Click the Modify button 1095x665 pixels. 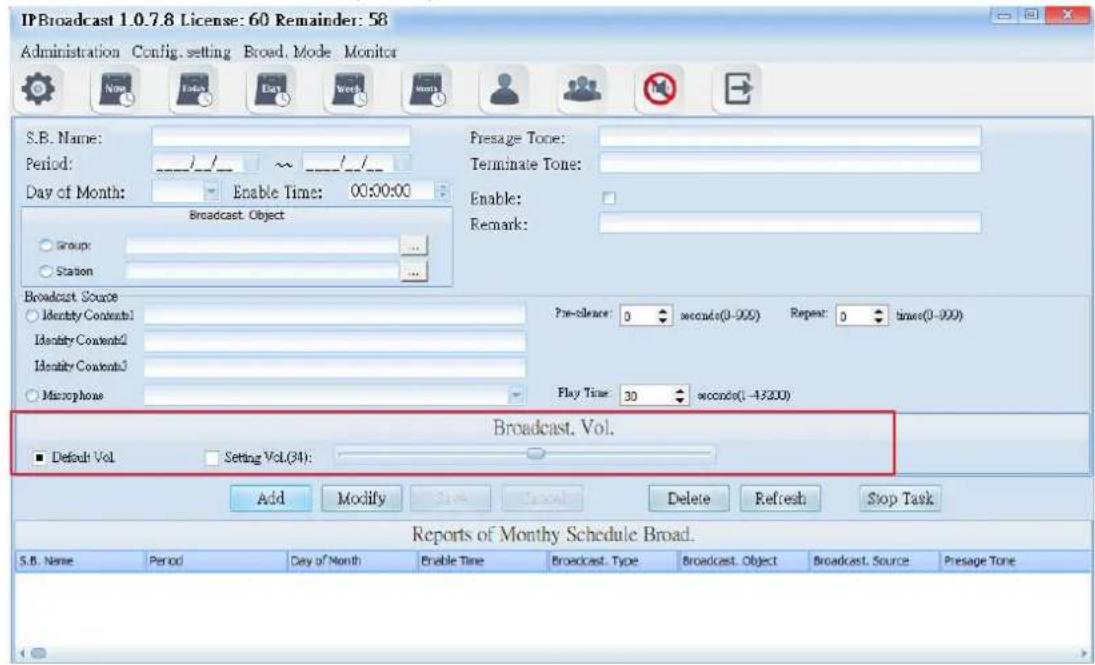(x=361, y=499)
